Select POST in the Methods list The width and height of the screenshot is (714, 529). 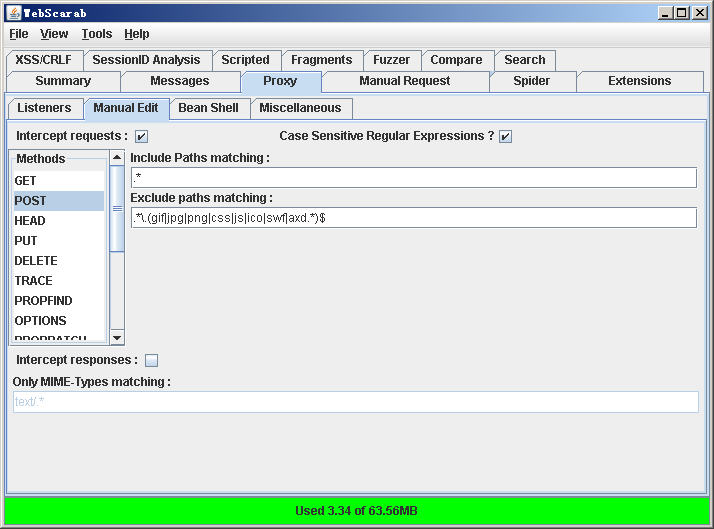(59, 201)
